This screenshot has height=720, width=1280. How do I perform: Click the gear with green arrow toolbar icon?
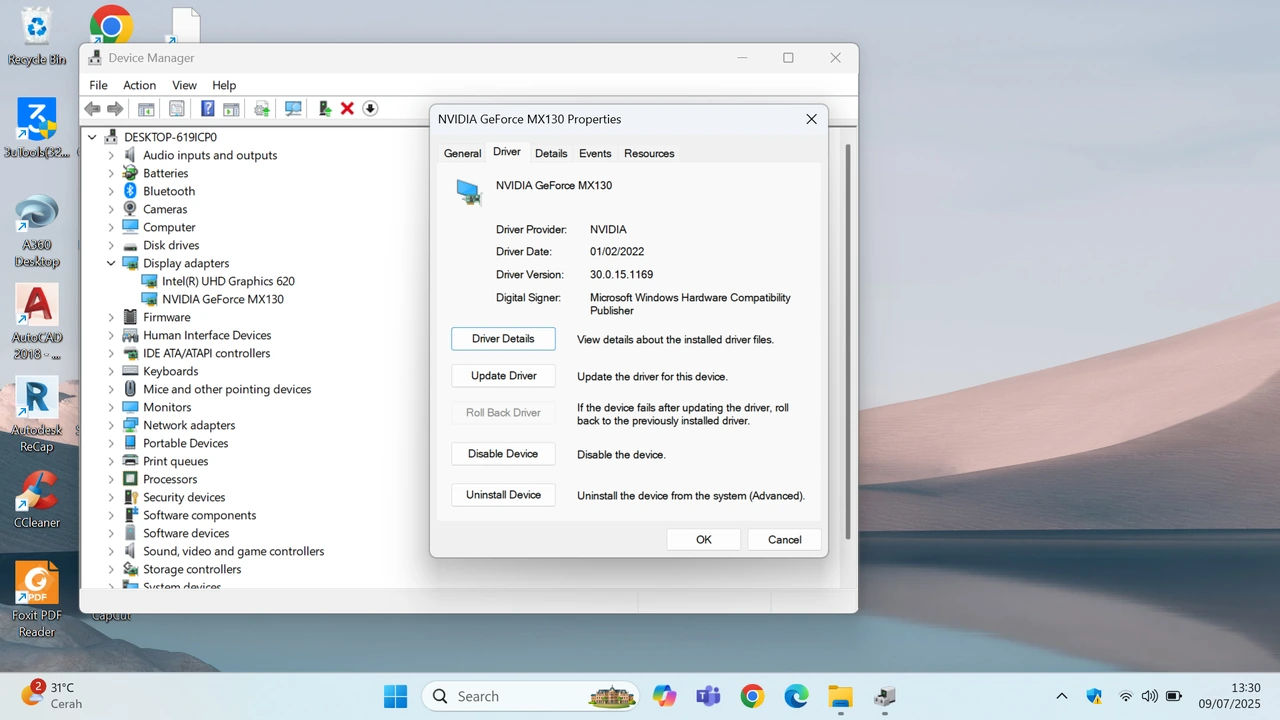pos(262,108)
